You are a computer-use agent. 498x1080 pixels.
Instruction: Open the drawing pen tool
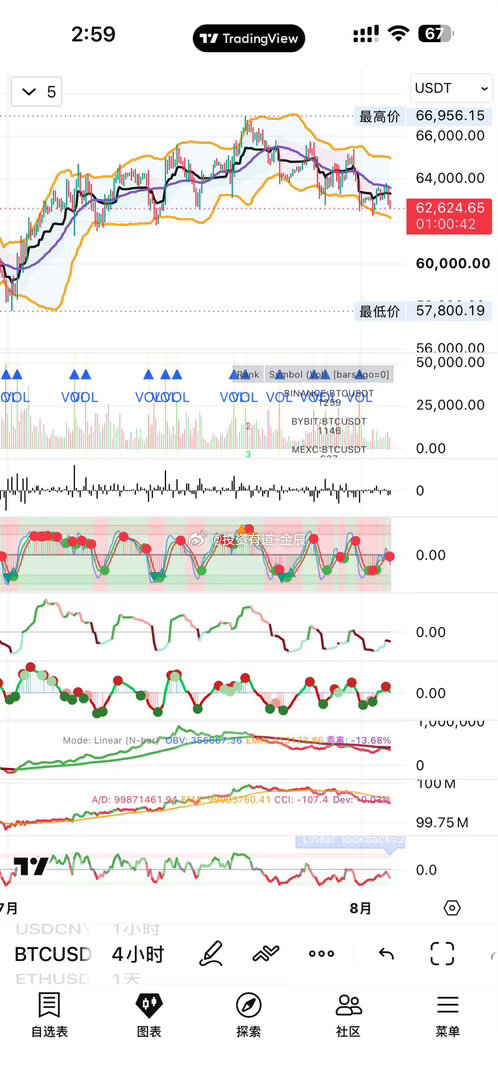click(211, 953)
